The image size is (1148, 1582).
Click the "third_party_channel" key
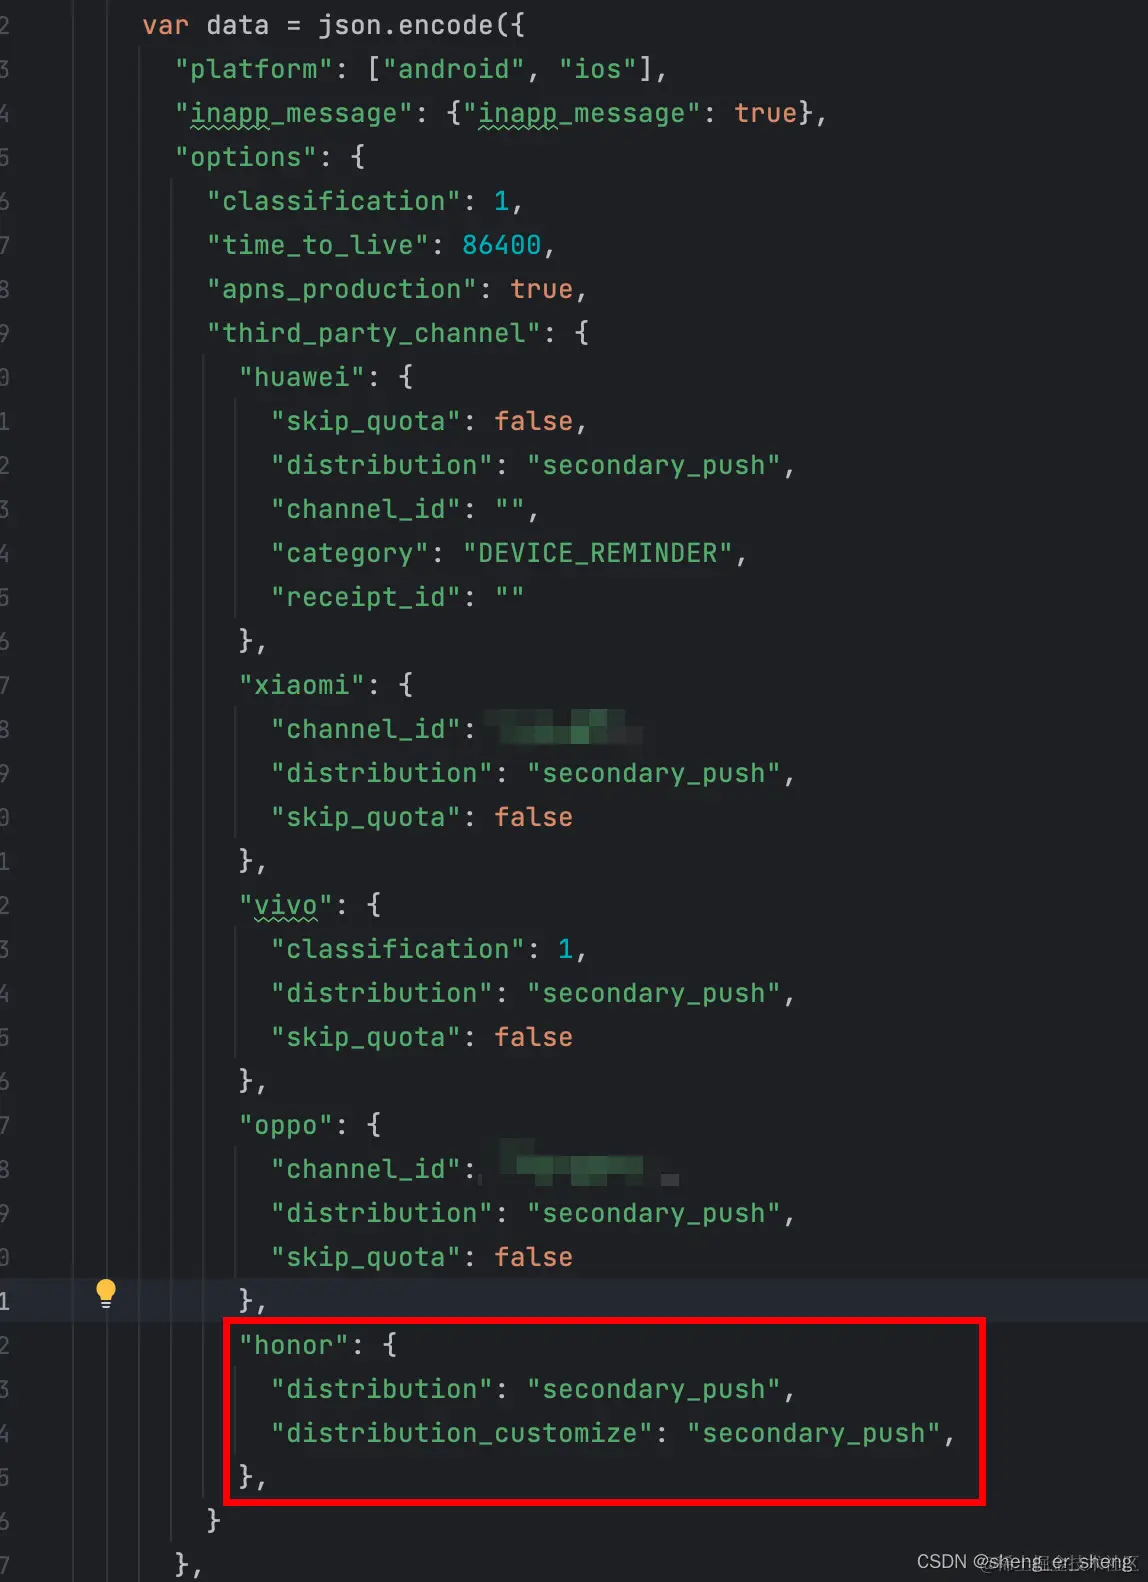[x=374, y=333]
